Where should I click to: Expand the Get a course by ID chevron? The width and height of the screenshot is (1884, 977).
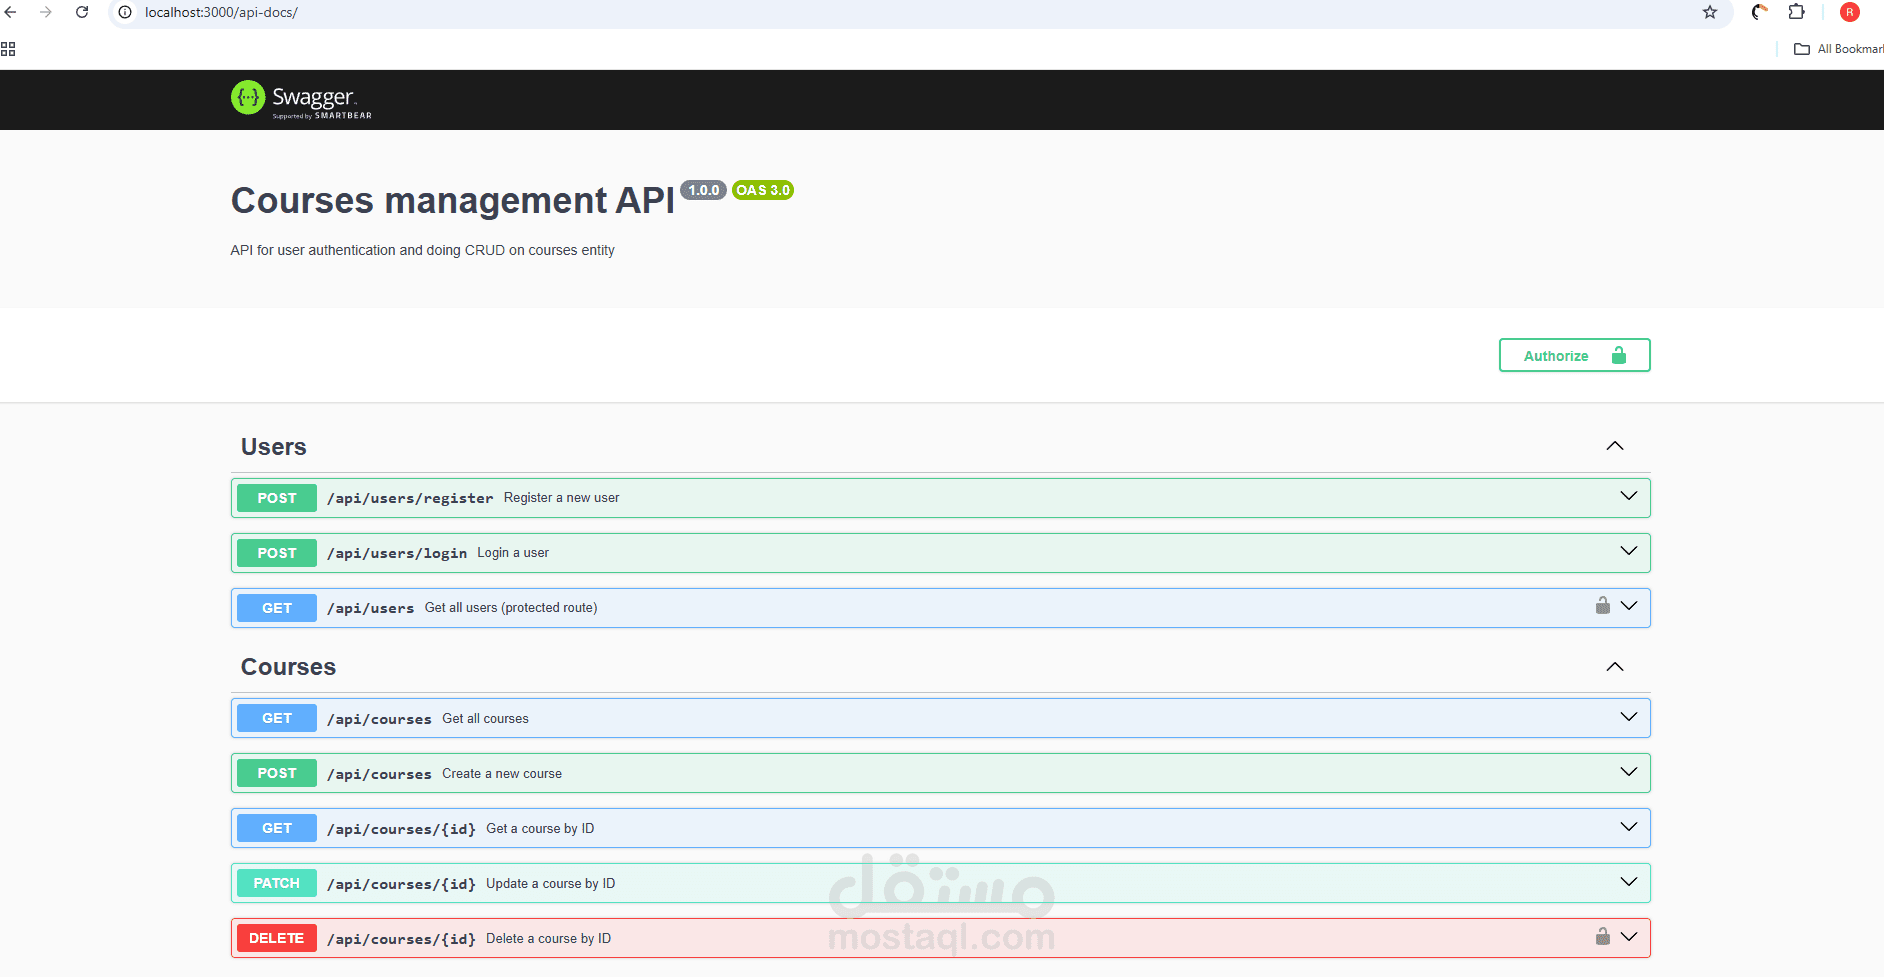1629,827
